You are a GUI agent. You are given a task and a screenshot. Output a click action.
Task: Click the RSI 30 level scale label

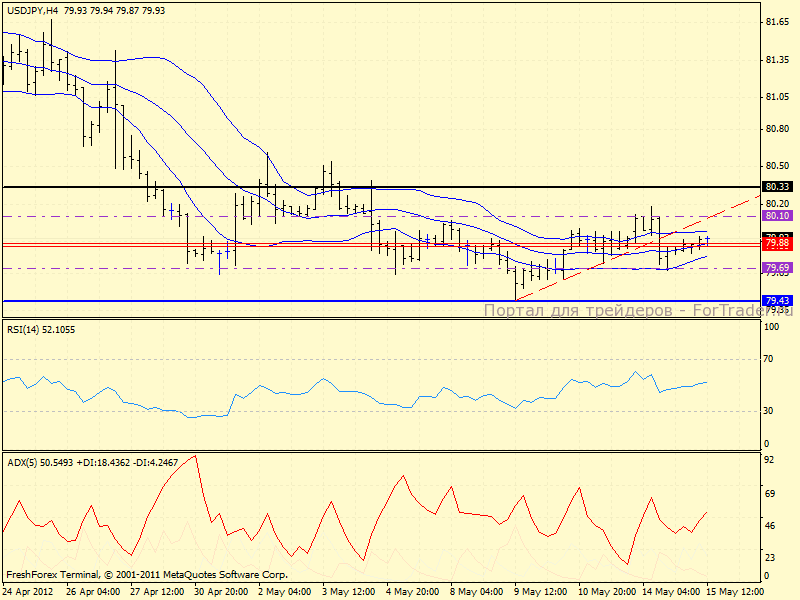pyautogui.click(x=770, y=410)
